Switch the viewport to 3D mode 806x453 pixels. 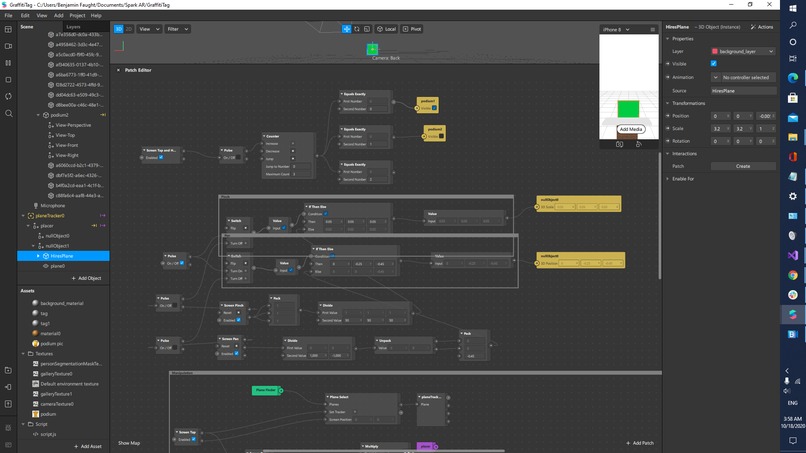pyautogui.click(x=119, y=29)
